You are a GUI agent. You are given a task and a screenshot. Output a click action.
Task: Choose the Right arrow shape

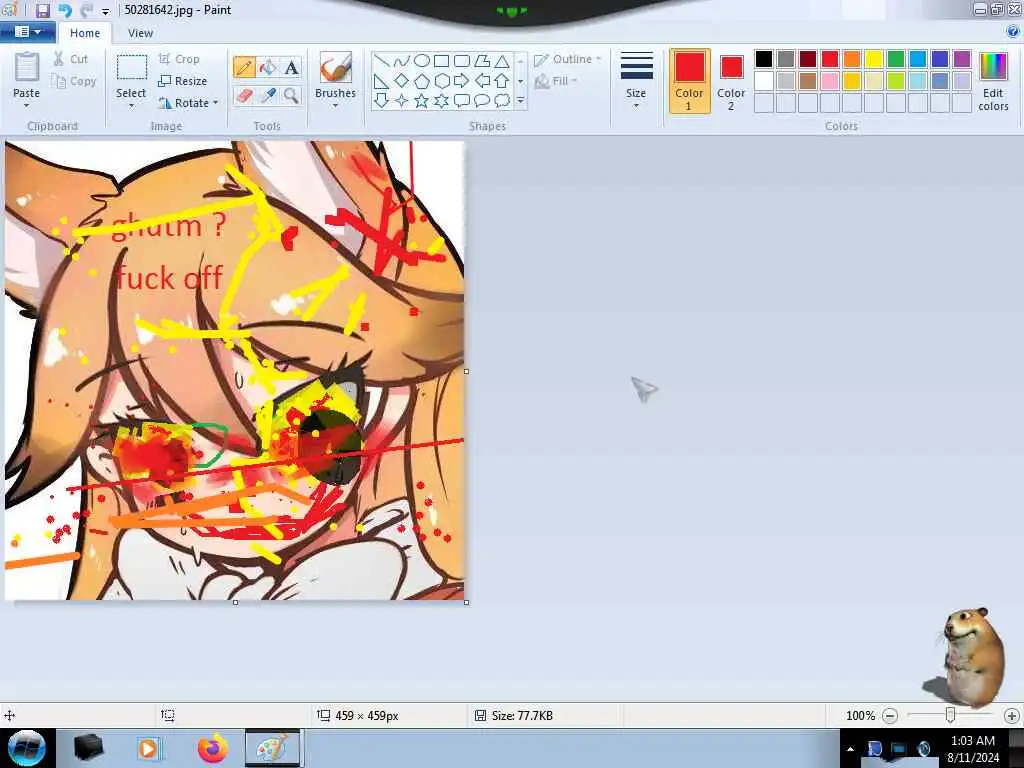(x=462, y=81)
